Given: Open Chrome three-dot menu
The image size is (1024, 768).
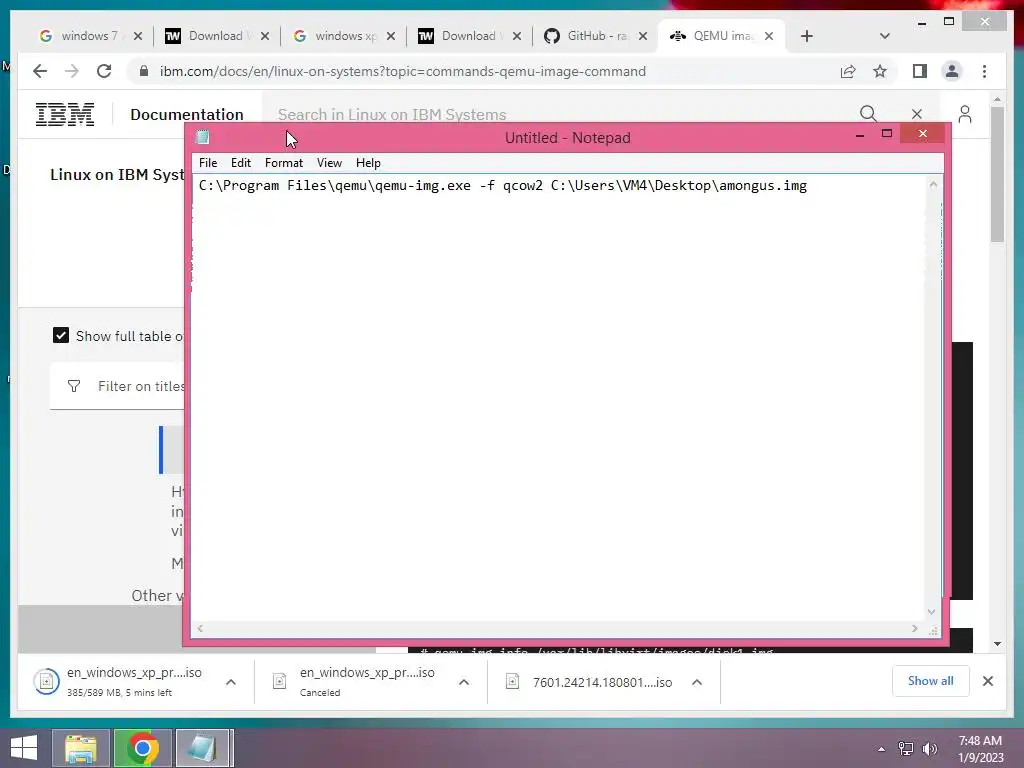Looking at the screenshot, I should pyautogui.click(x=984, y=71).
